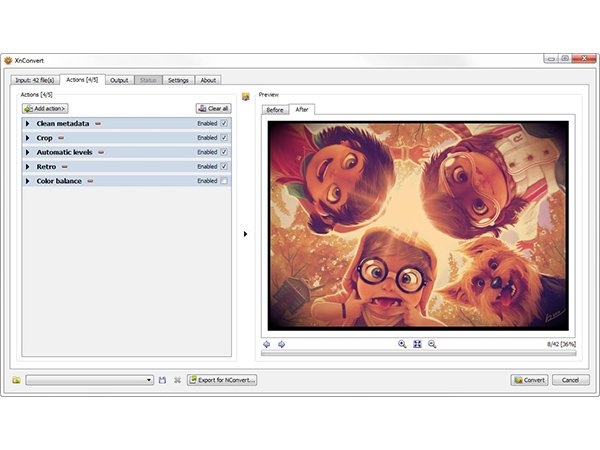The image size is (600, 450).
Task: Go to previous preview image arrow
Action: [267, 344]
